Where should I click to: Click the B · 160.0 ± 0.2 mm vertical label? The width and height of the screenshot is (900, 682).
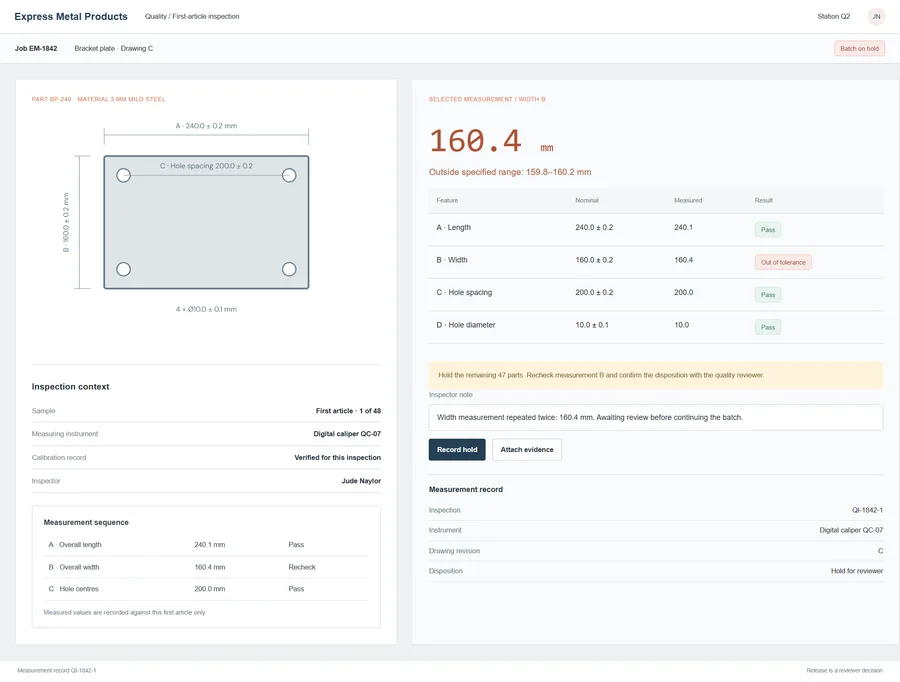tap(66, 222)
